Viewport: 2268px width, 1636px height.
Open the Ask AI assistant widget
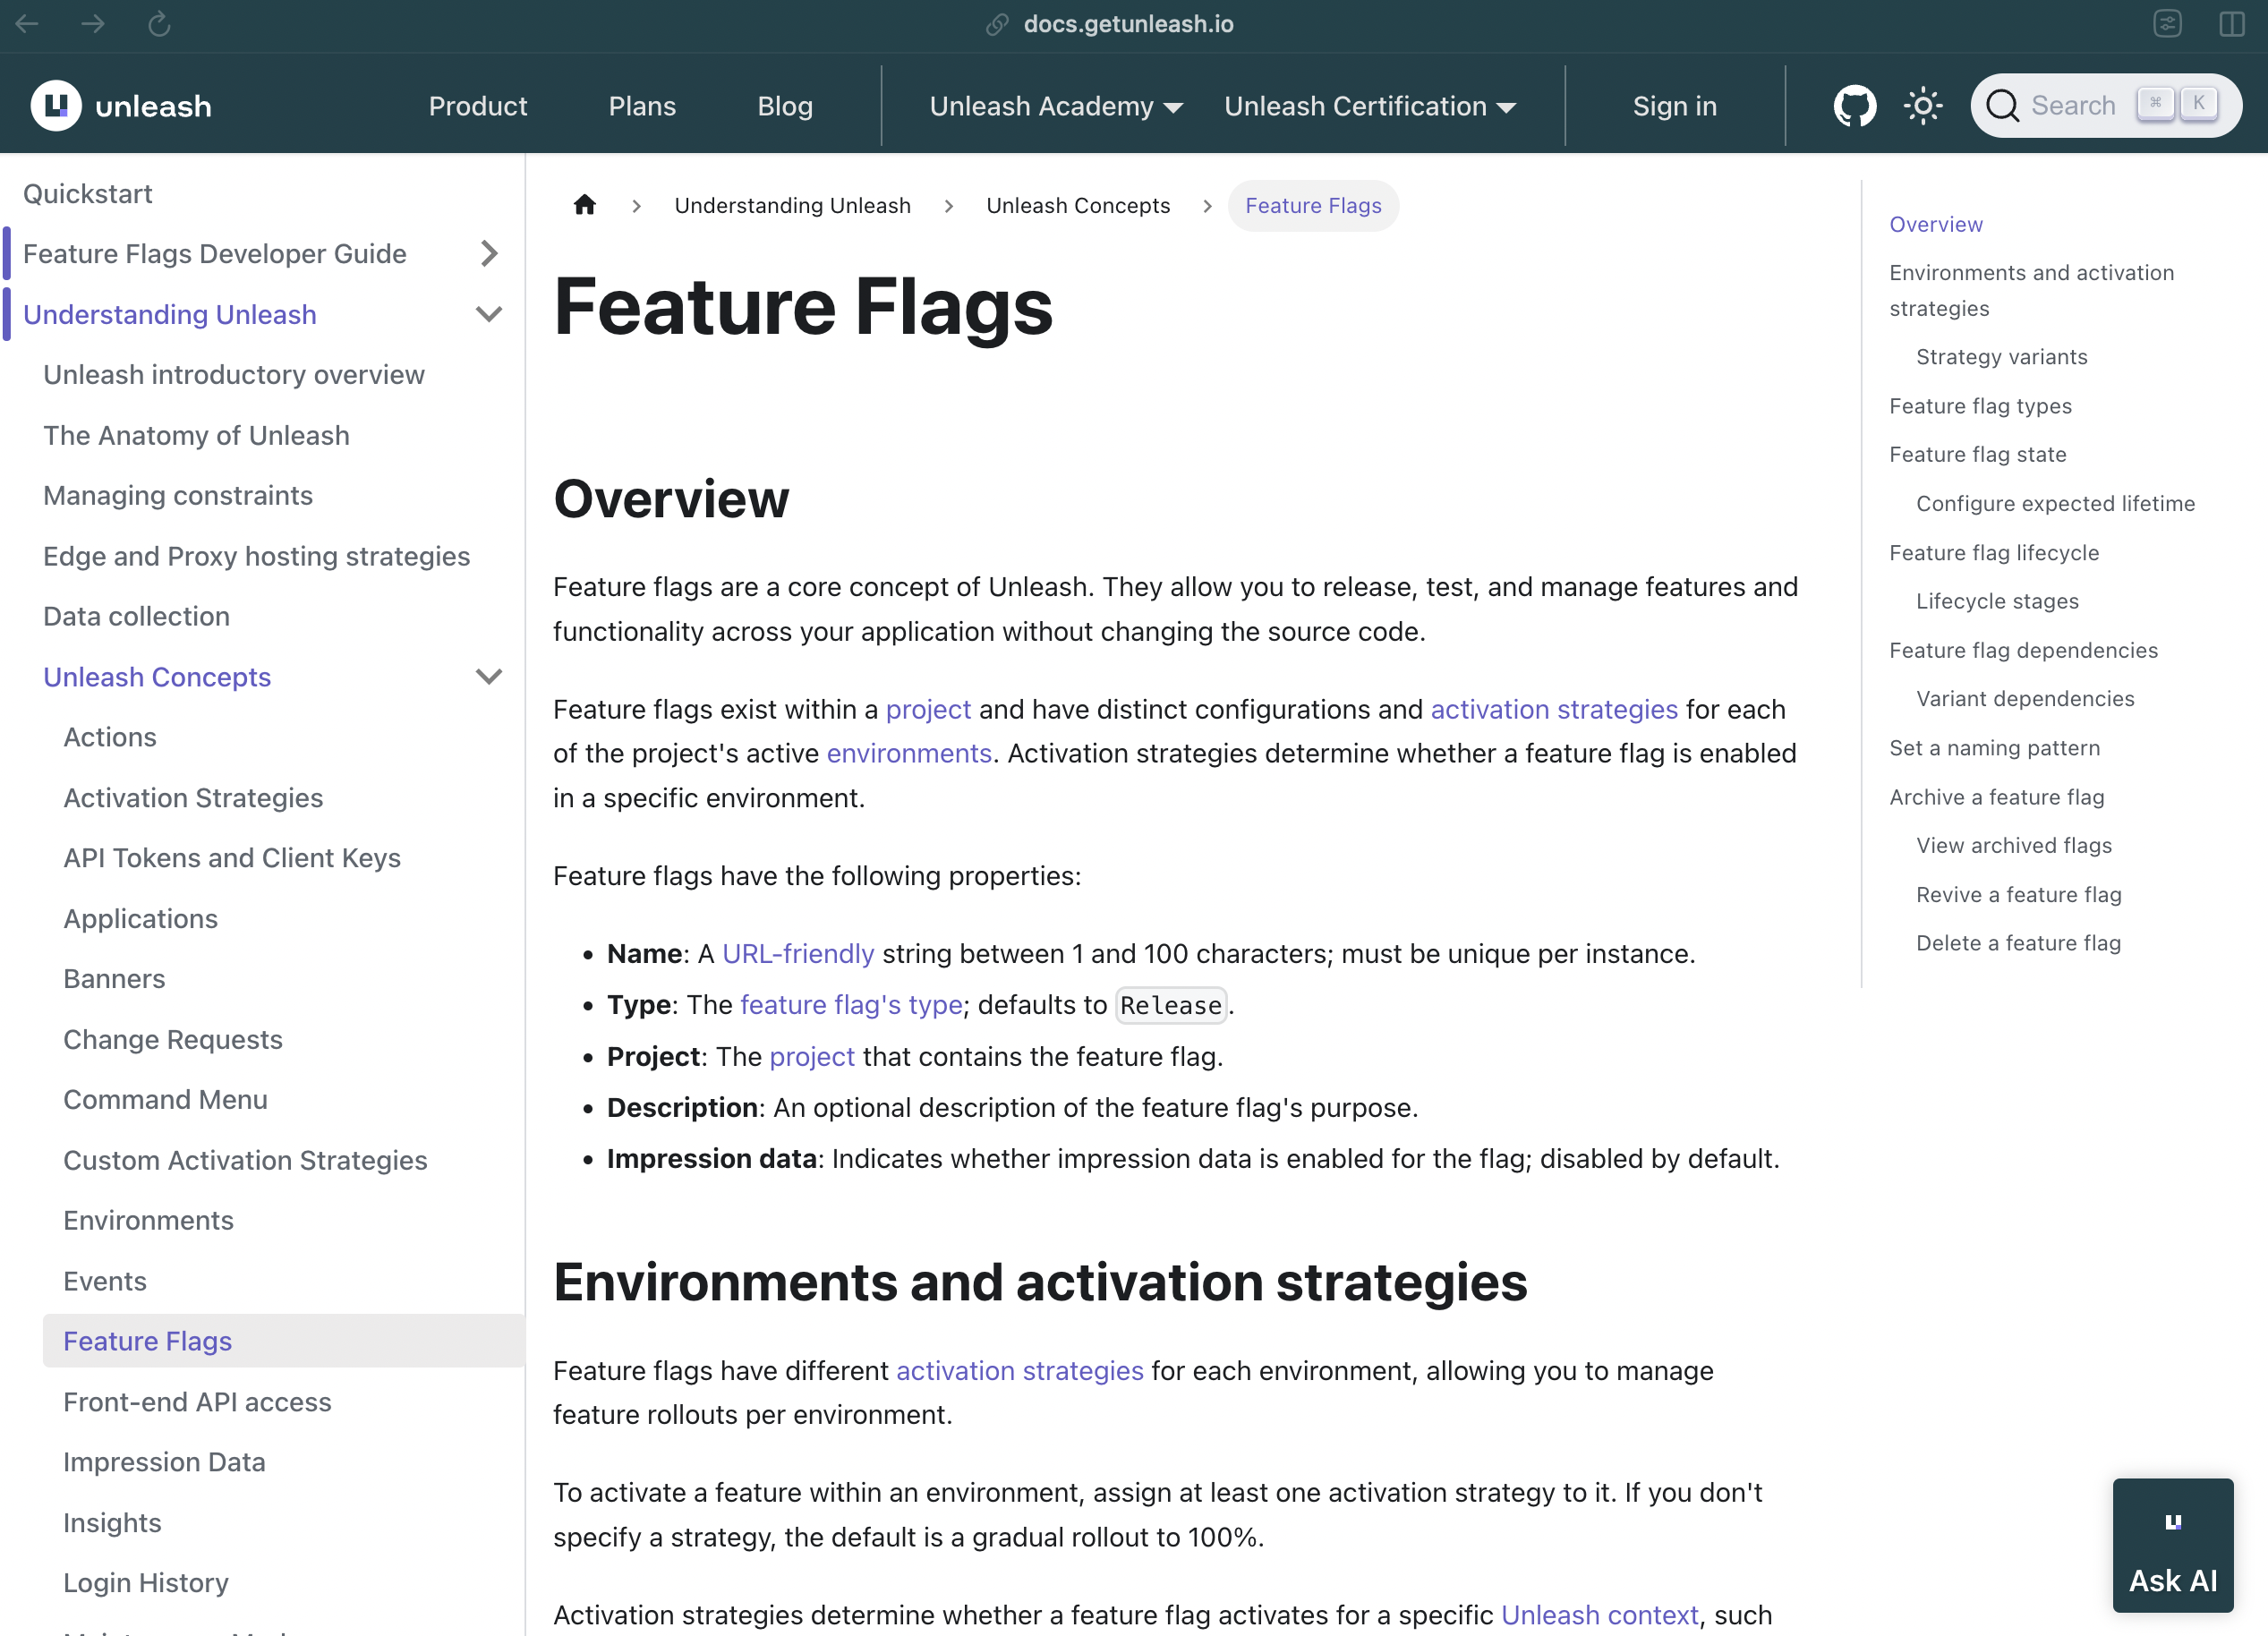pos(2172,1544)
